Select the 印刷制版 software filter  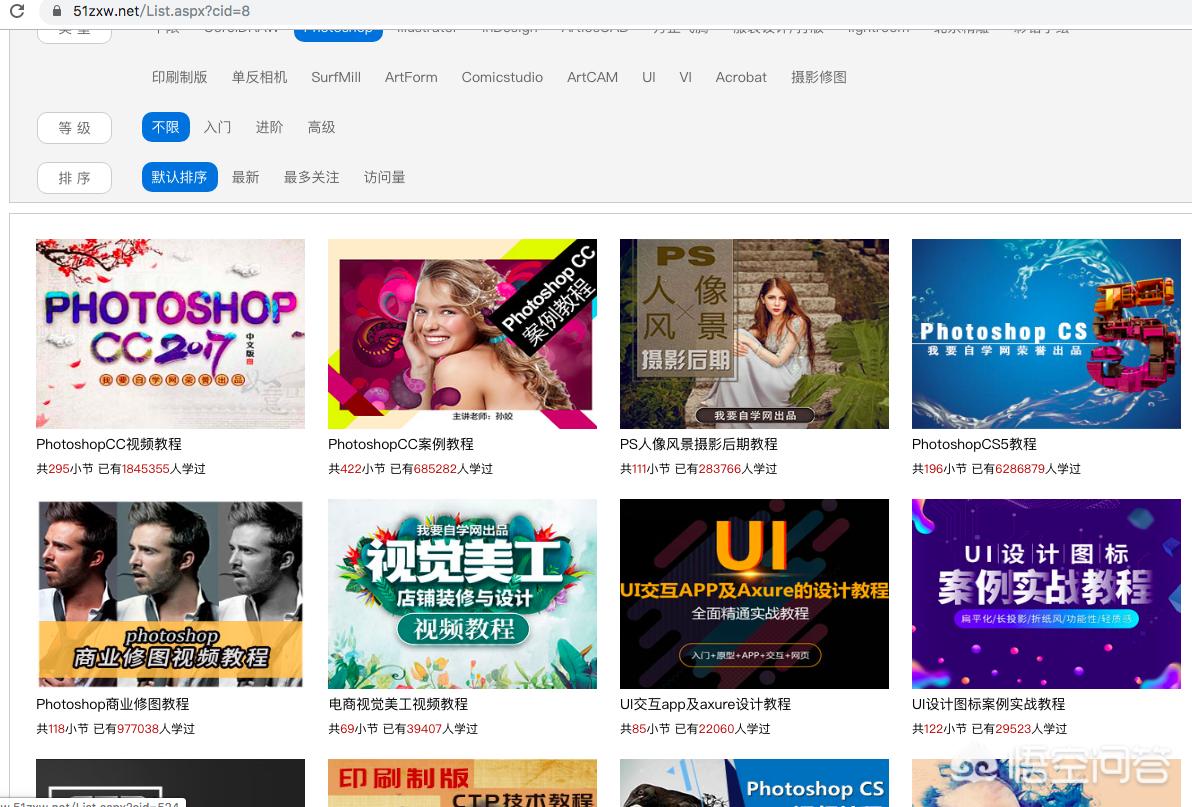tap(179, 77)
